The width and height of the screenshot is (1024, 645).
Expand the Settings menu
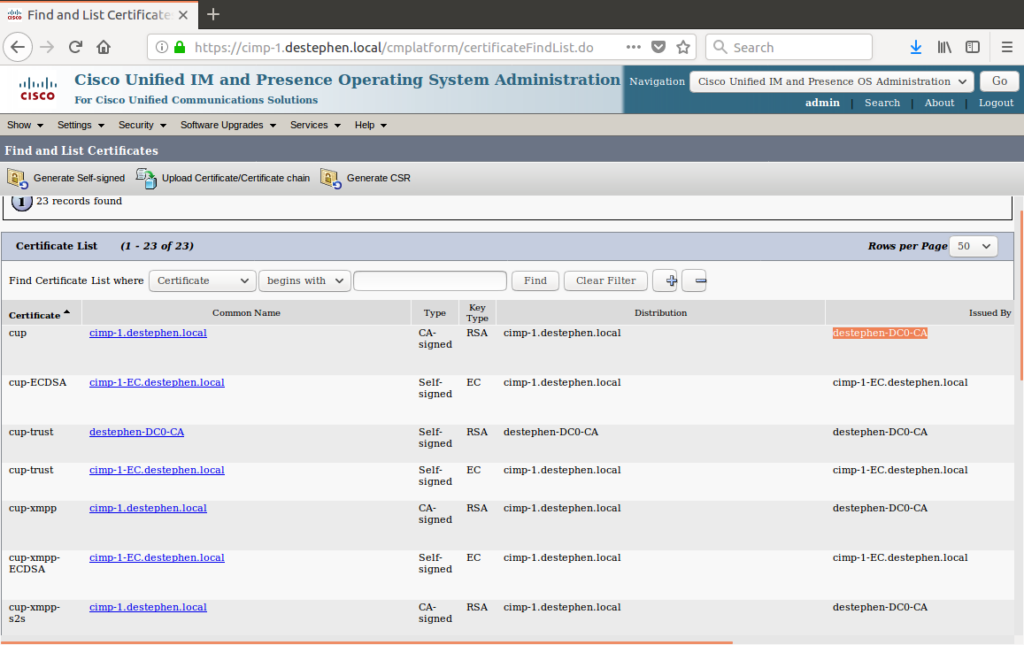(80, 125)
